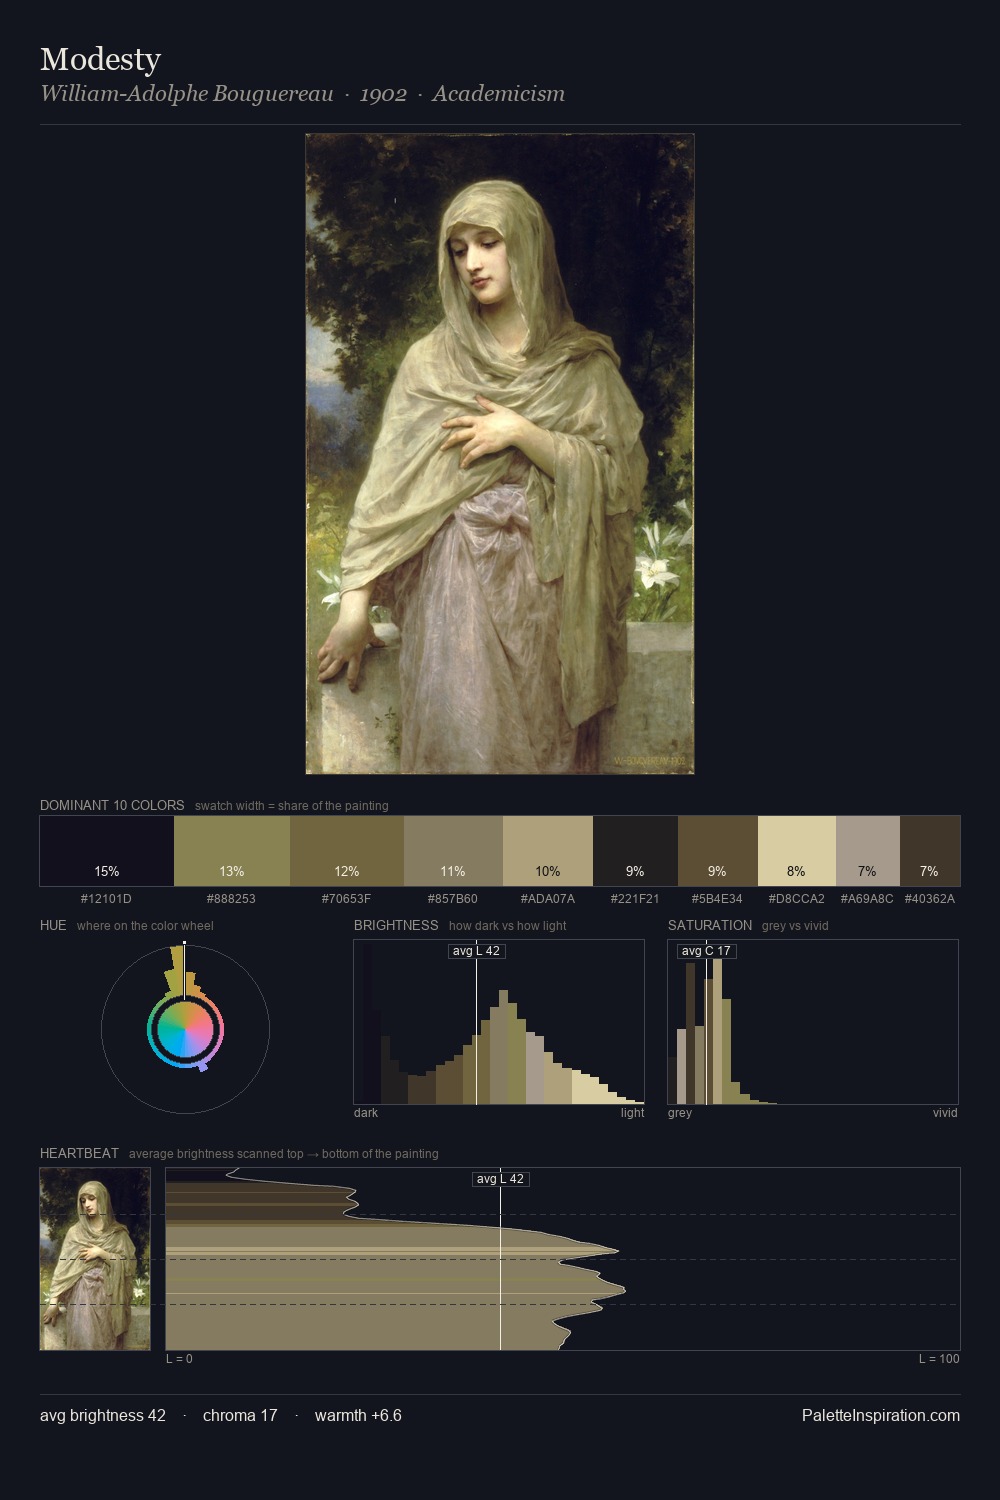Click the 'avg L 42' label in Brightness

coord(476,951)
